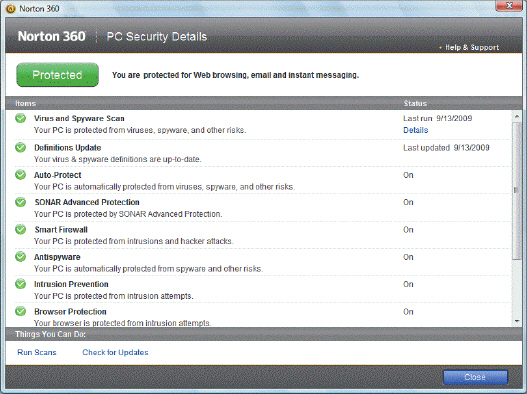Click the window's red close X button

(x=509, y=5)
